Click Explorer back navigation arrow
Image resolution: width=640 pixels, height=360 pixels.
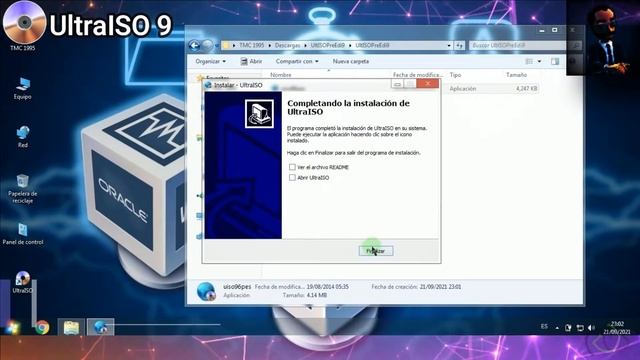point(194,45)
